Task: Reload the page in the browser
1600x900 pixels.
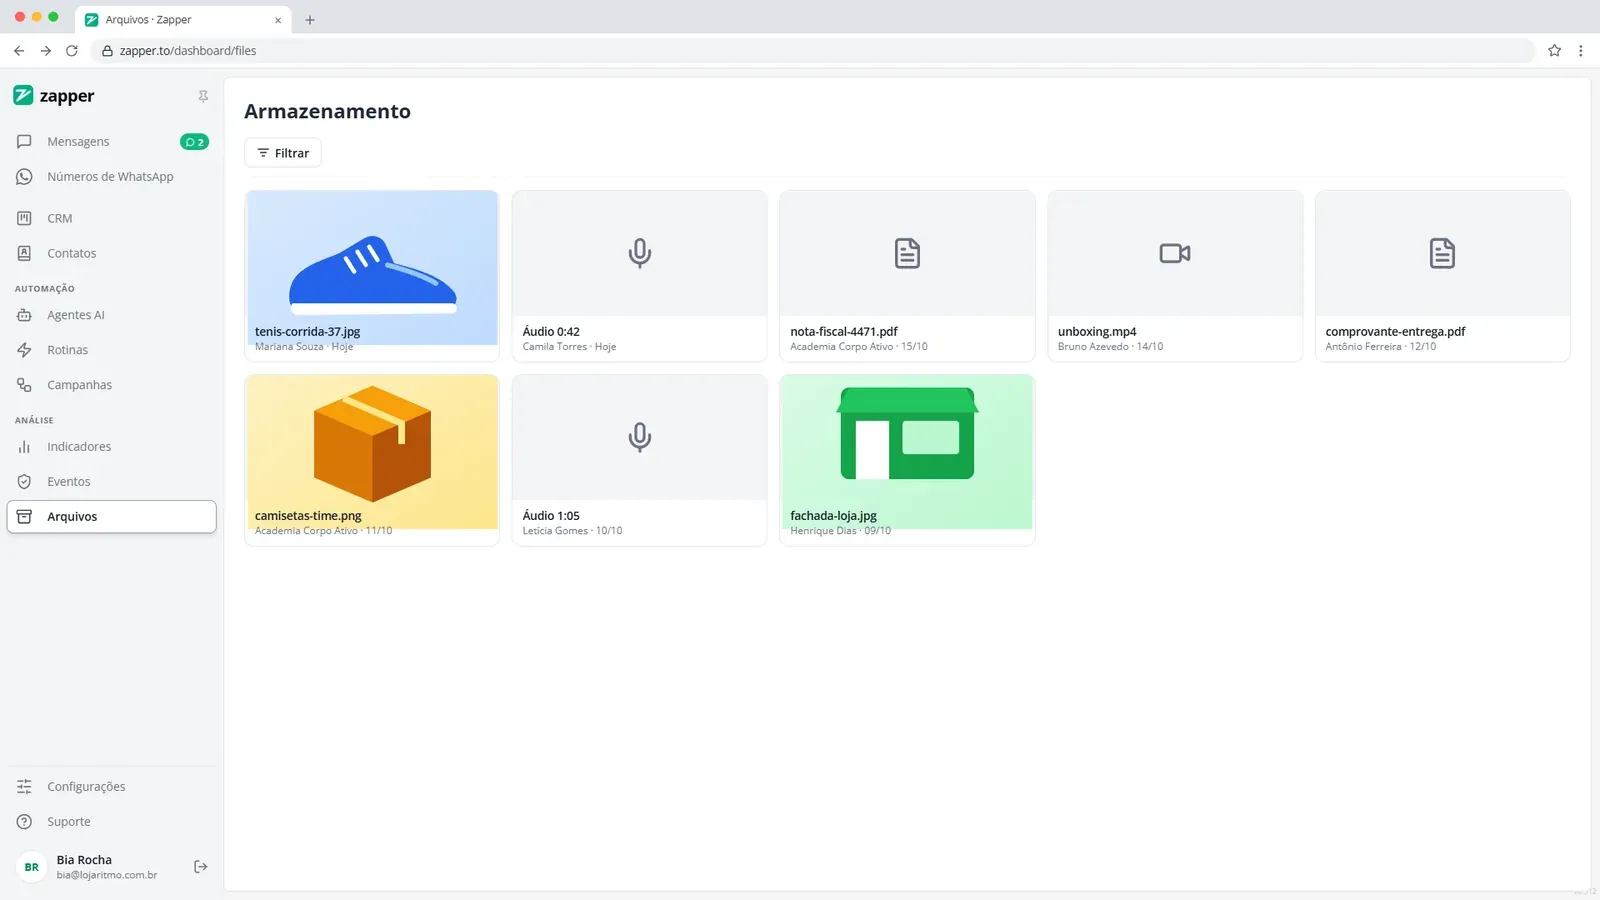Action: tap(72, 51)
